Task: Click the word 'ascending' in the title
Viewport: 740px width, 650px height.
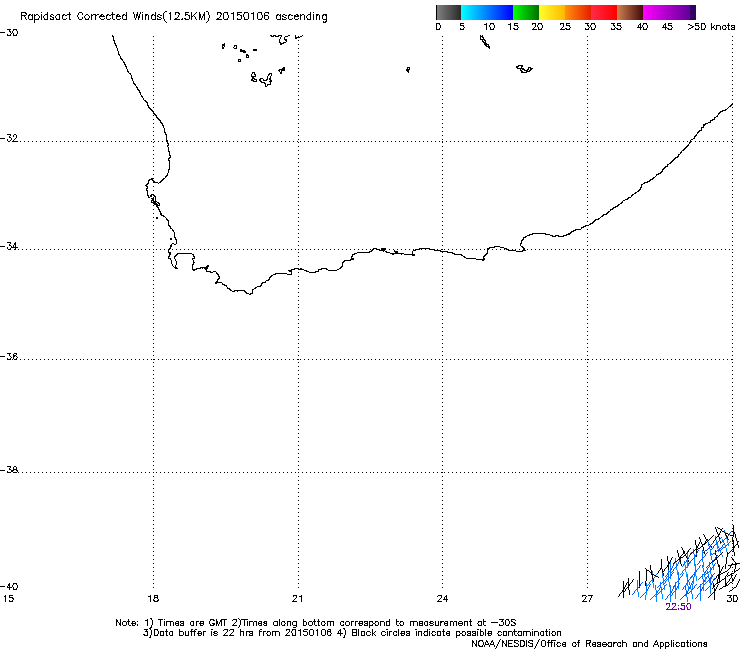Action: click(x=301, y=17)
